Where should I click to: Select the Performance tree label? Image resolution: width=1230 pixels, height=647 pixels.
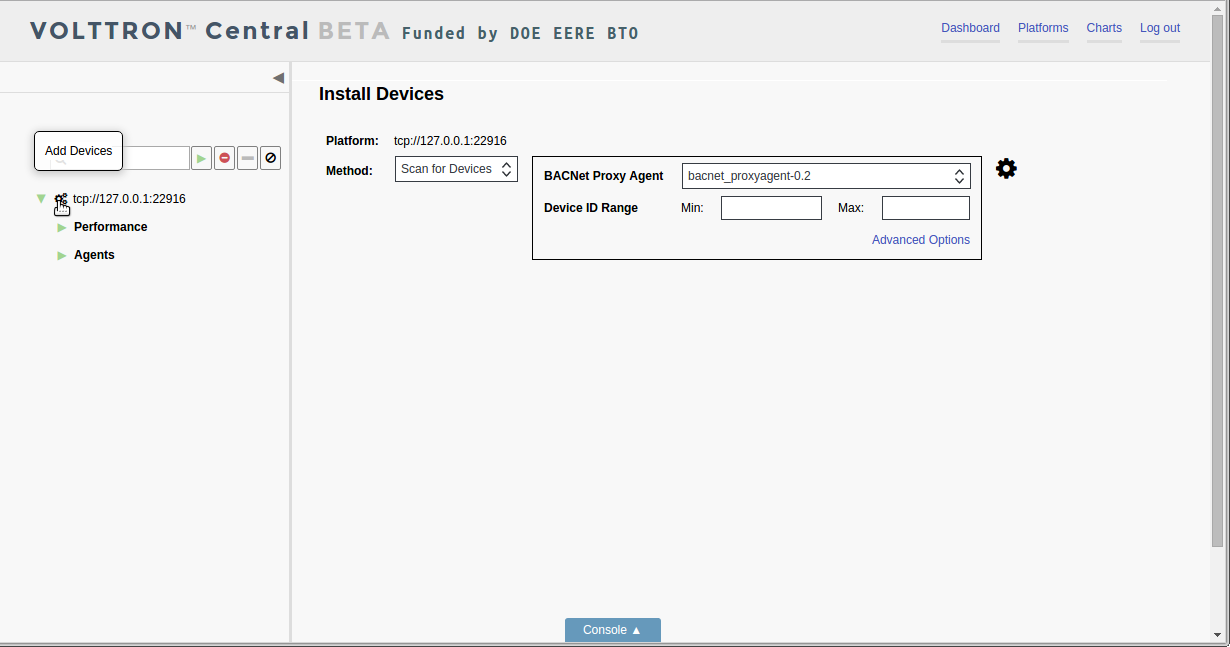[x=111, y=227]
